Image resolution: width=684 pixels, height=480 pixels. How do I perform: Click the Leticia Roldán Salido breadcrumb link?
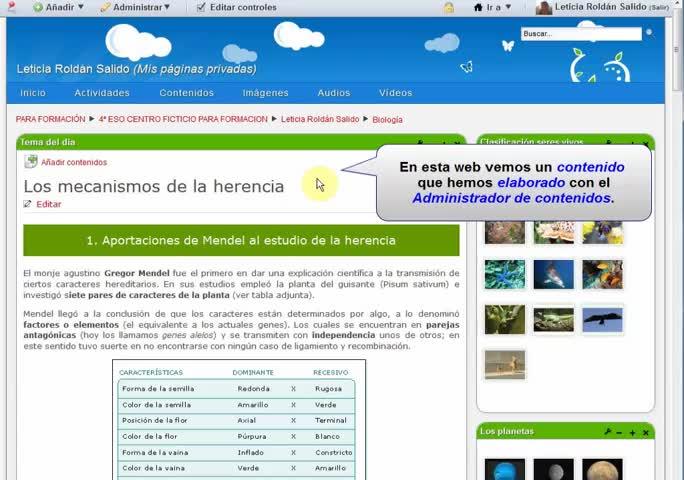click(320, 119)
